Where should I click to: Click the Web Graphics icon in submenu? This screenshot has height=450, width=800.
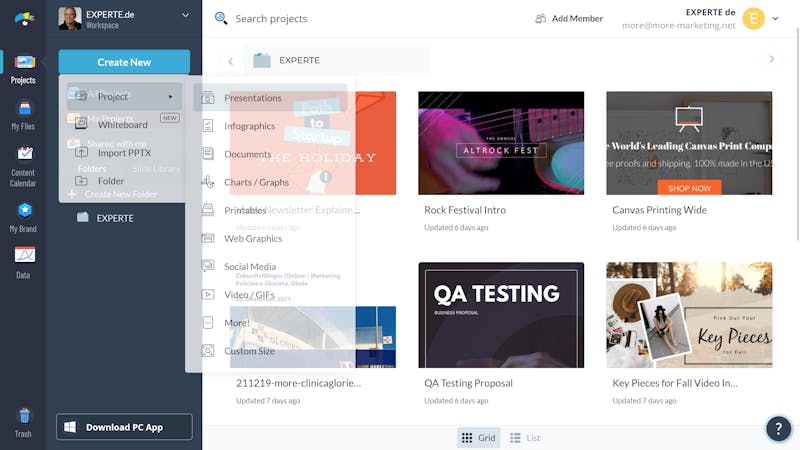[208, 238]
